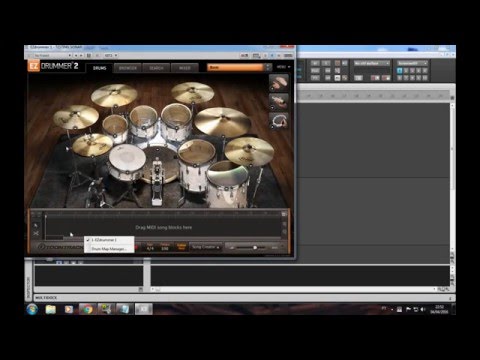The image size is (480, 360).
Task: Save preset with the plugin header disk icon
Action: point(89,55)
